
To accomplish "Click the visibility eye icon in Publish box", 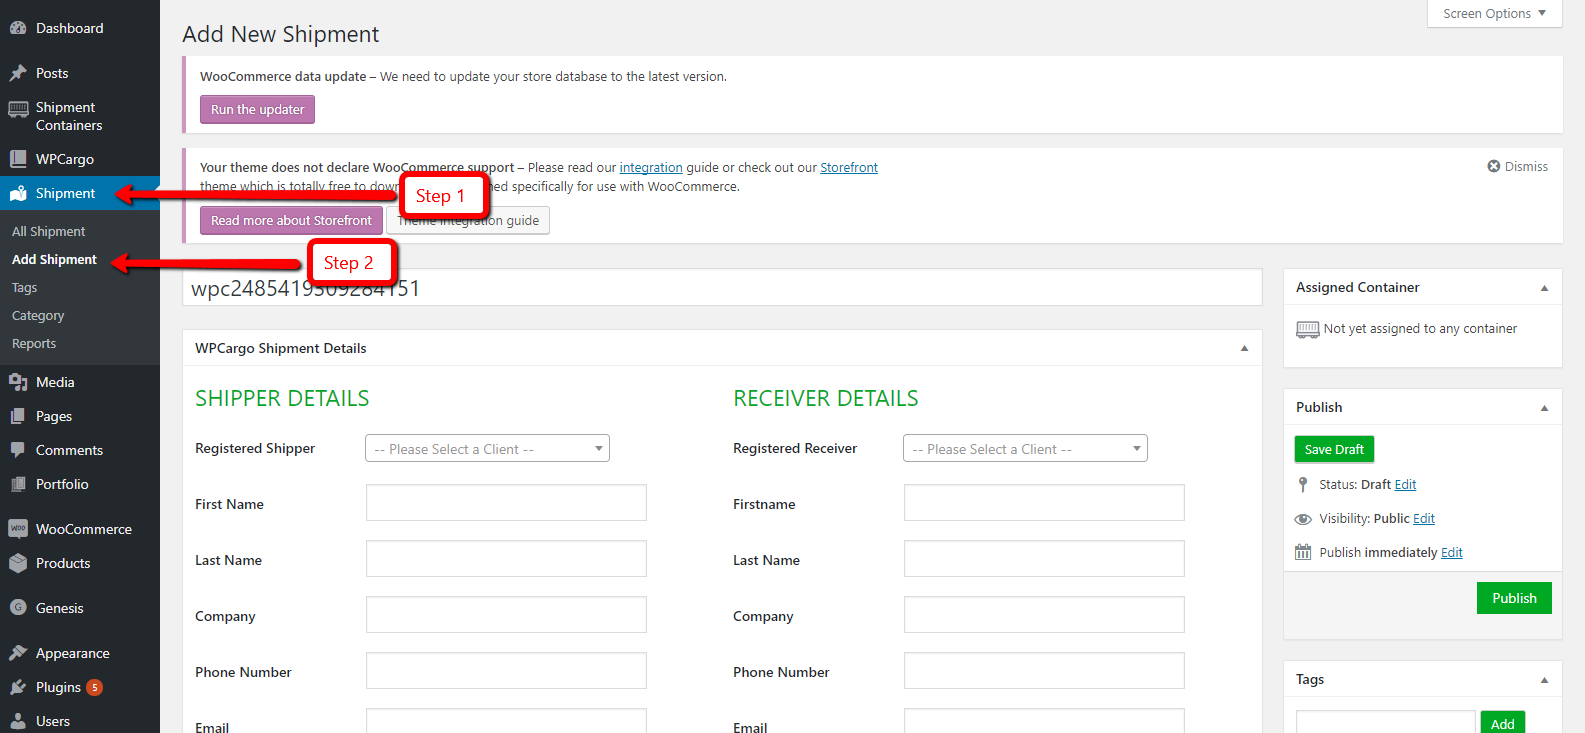I will 1303,519.
